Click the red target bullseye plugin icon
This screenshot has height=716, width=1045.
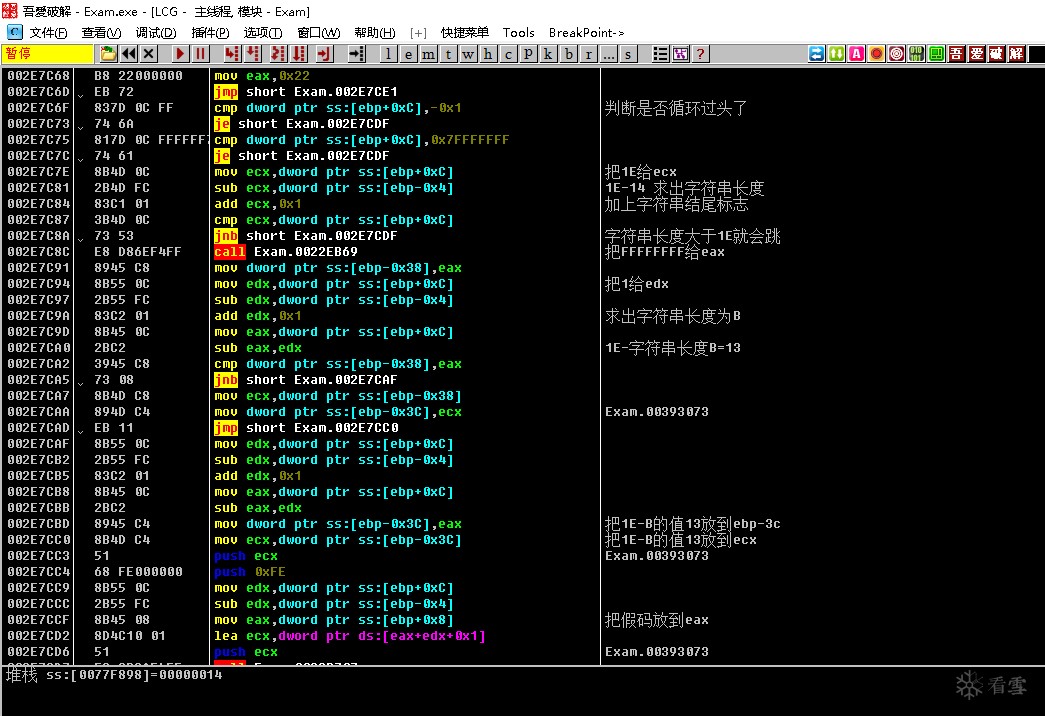tap(896, 54)
